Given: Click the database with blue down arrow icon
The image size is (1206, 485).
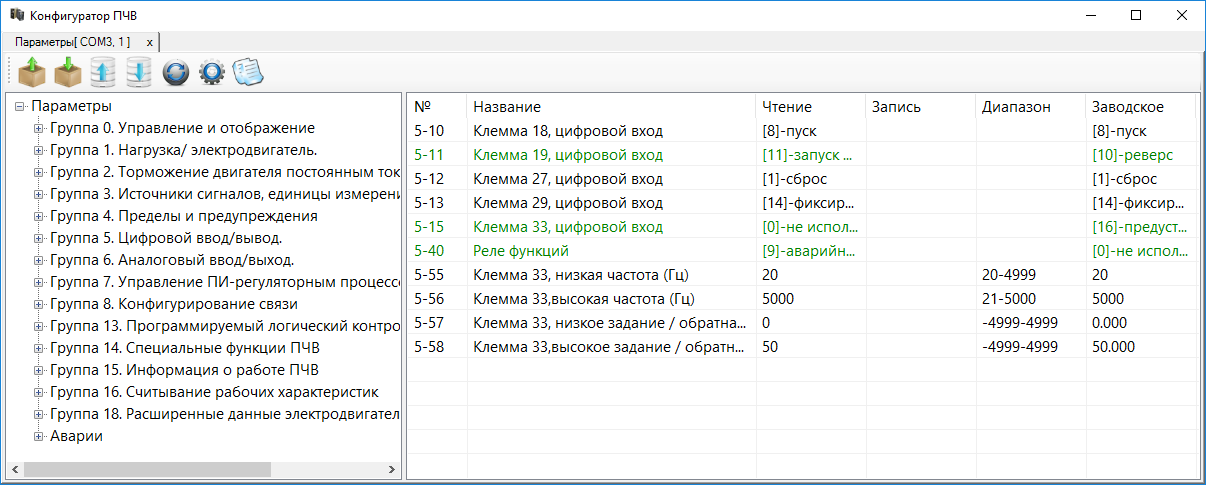Looking at the screenshot, I should pyautogui.click(x=139, y=73).
